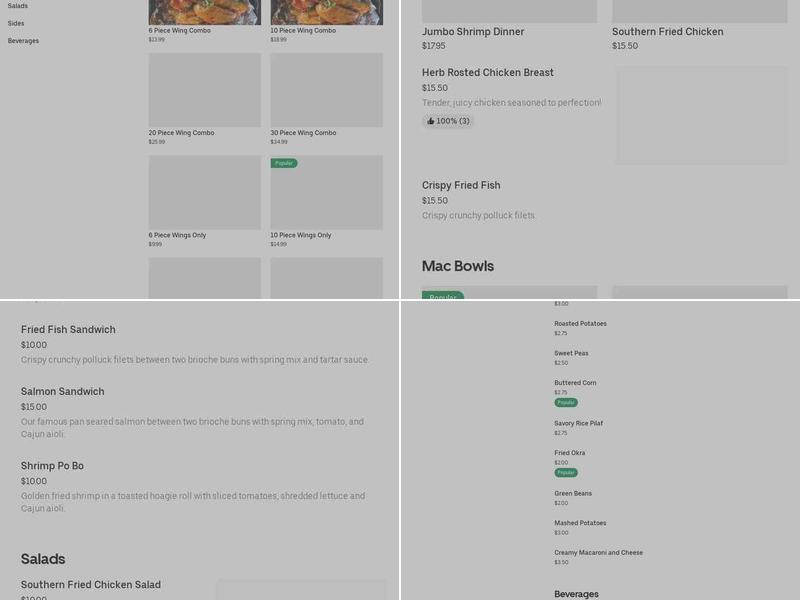
Task: Click the thumbs-up 100% rating icon
Action: coord(431,121)
